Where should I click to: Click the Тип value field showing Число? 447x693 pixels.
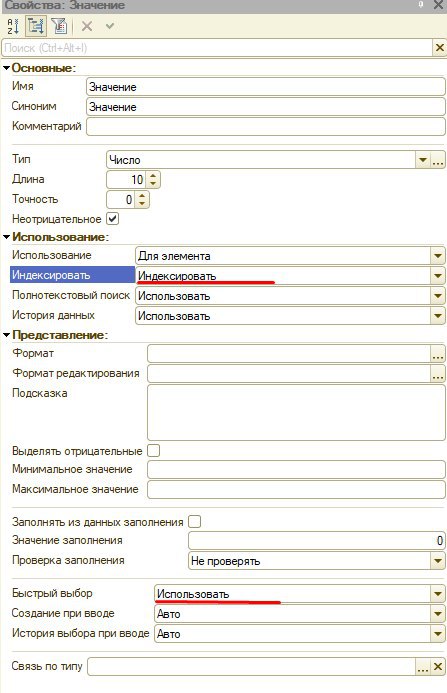pos(261,160)
